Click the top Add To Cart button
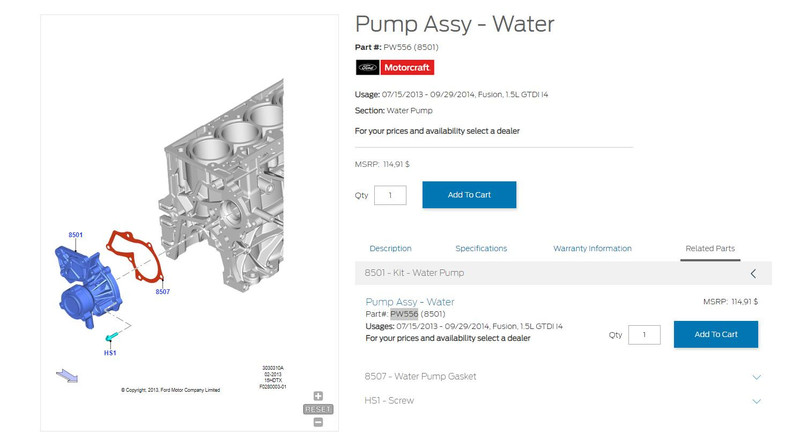Viewport: 800px width, 432px height. pyautogui.click(x=469, y=195)
